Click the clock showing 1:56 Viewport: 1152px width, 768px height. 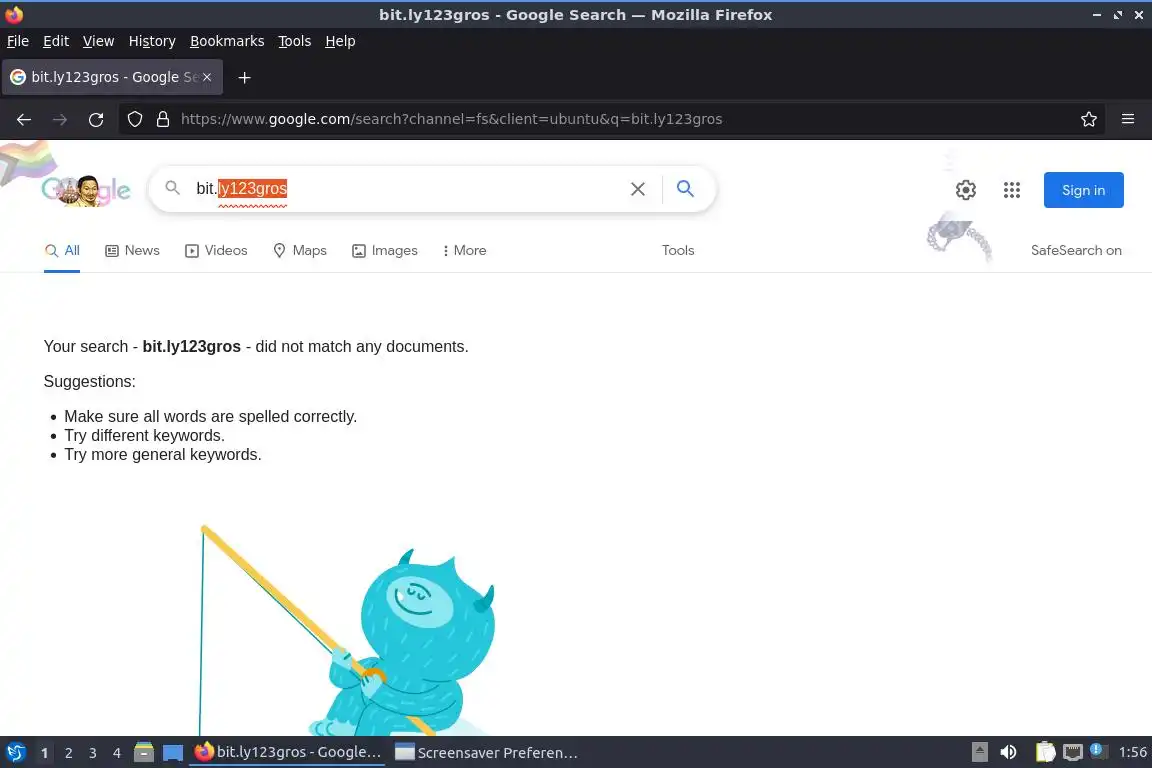(1132, 752)
